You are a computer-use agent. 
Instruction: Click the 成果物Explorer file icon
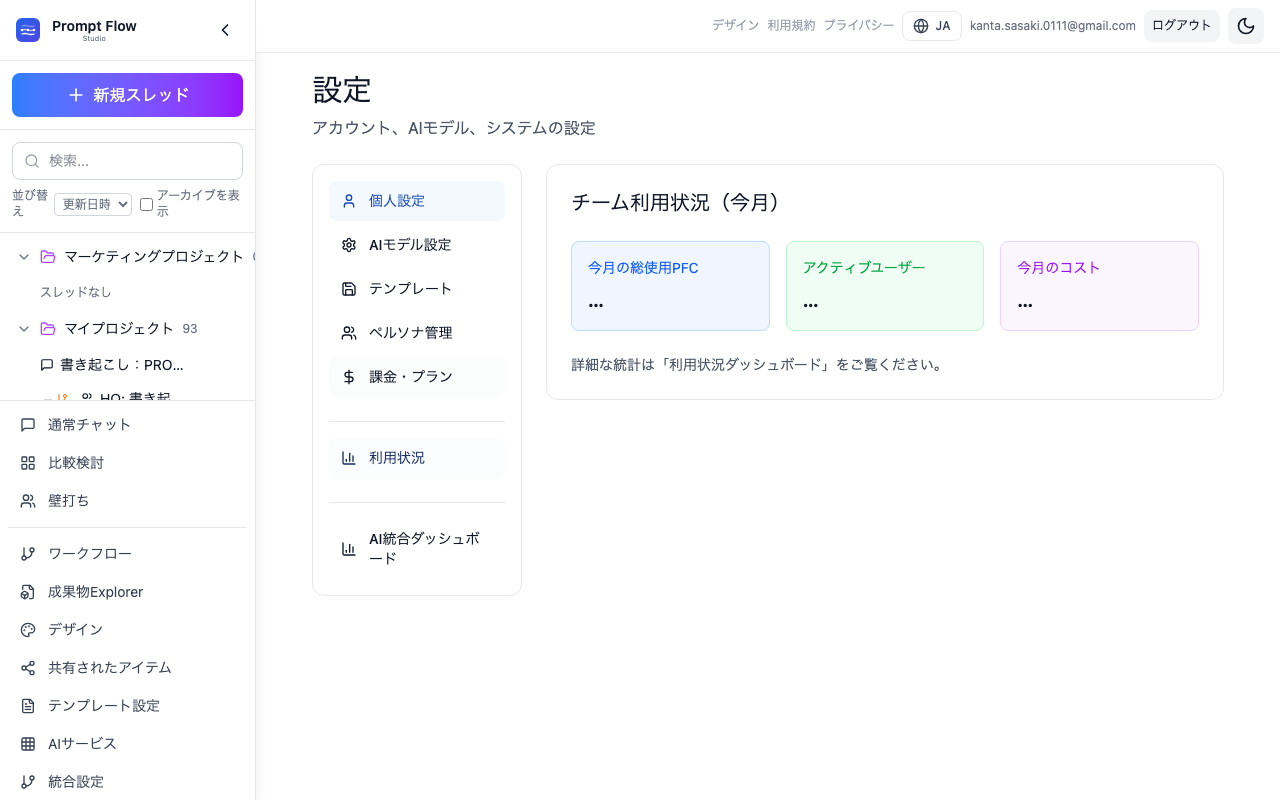pyautogui.click(x=28, y=592)
